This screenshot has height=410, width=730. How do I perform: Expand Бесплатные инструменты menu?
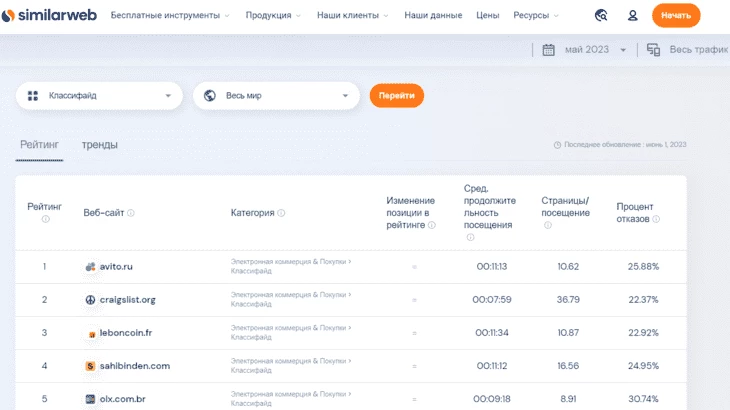tap(170, 15)
